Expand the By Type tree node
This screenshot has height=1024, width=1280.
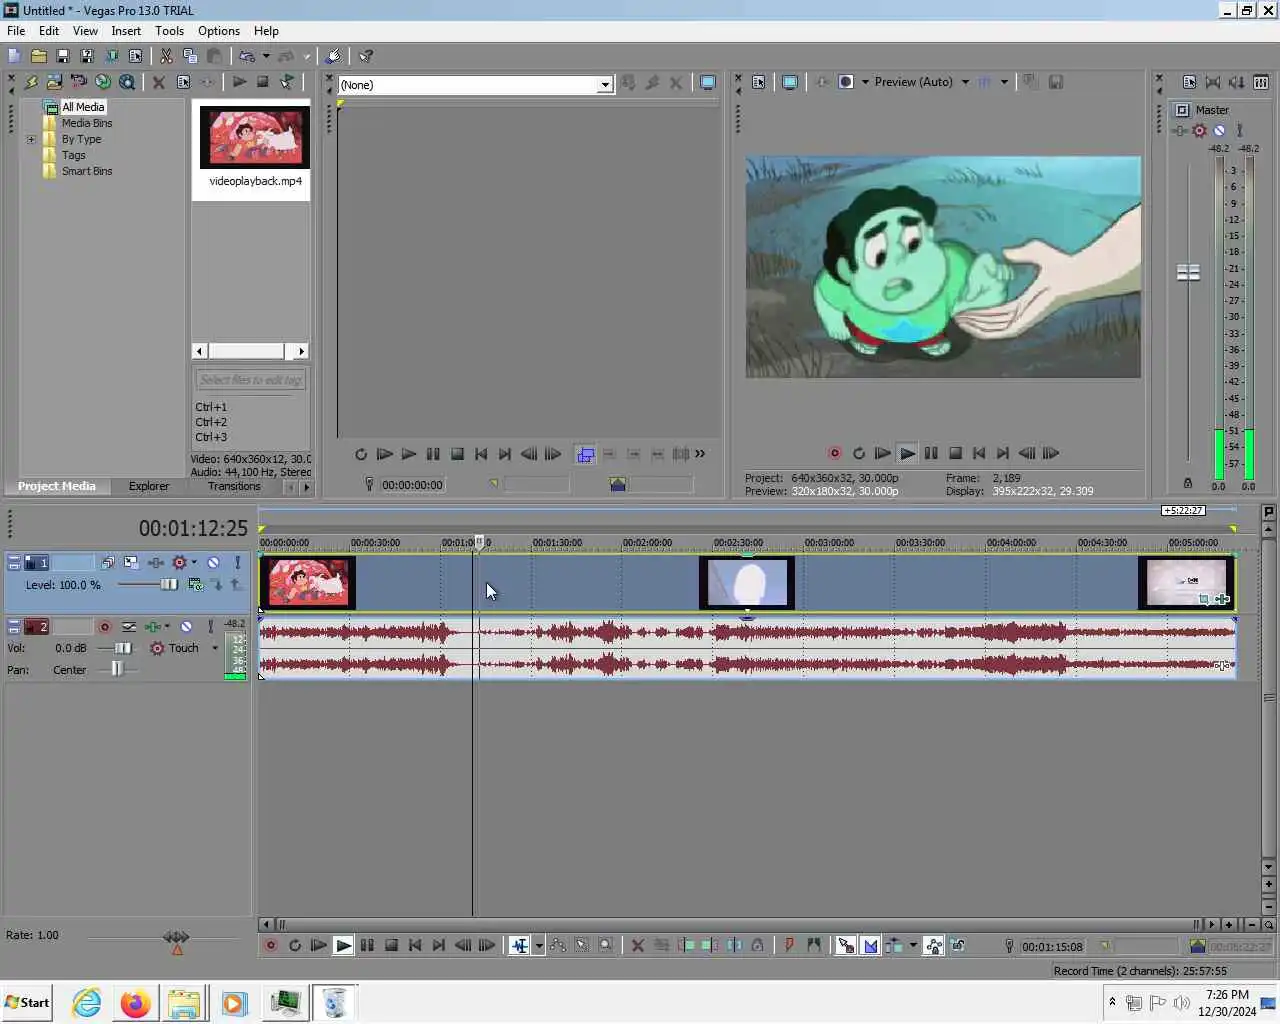(31, 139)
